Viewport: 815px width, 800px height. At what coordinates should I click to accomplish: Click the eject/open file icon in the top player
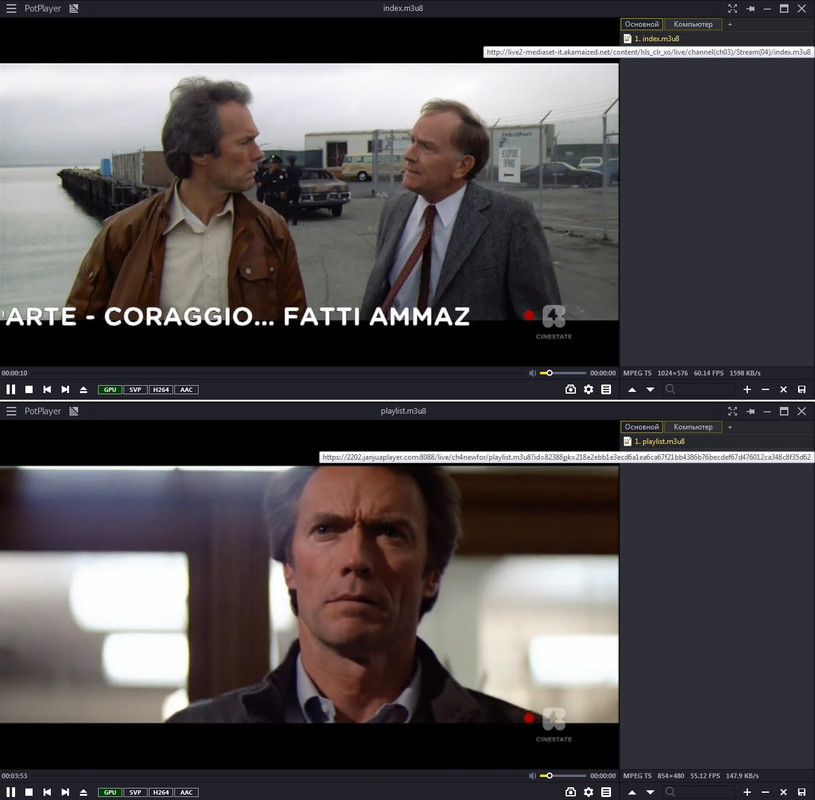(83, 389)
